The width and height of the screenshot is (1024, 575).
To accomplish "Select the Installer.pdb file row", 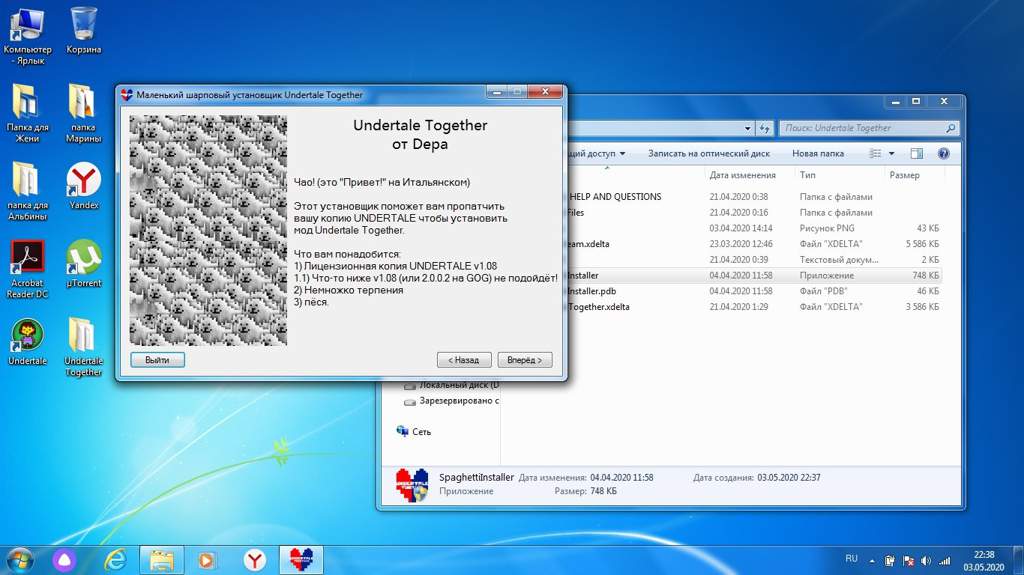I will 754,291.
